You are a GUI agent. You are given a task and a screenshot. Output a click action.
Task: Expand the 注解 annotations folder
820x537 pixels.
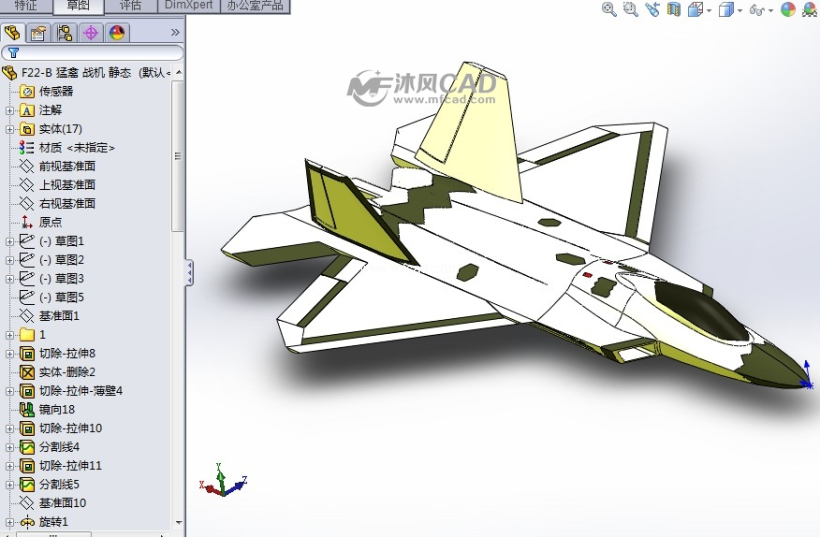9,110
